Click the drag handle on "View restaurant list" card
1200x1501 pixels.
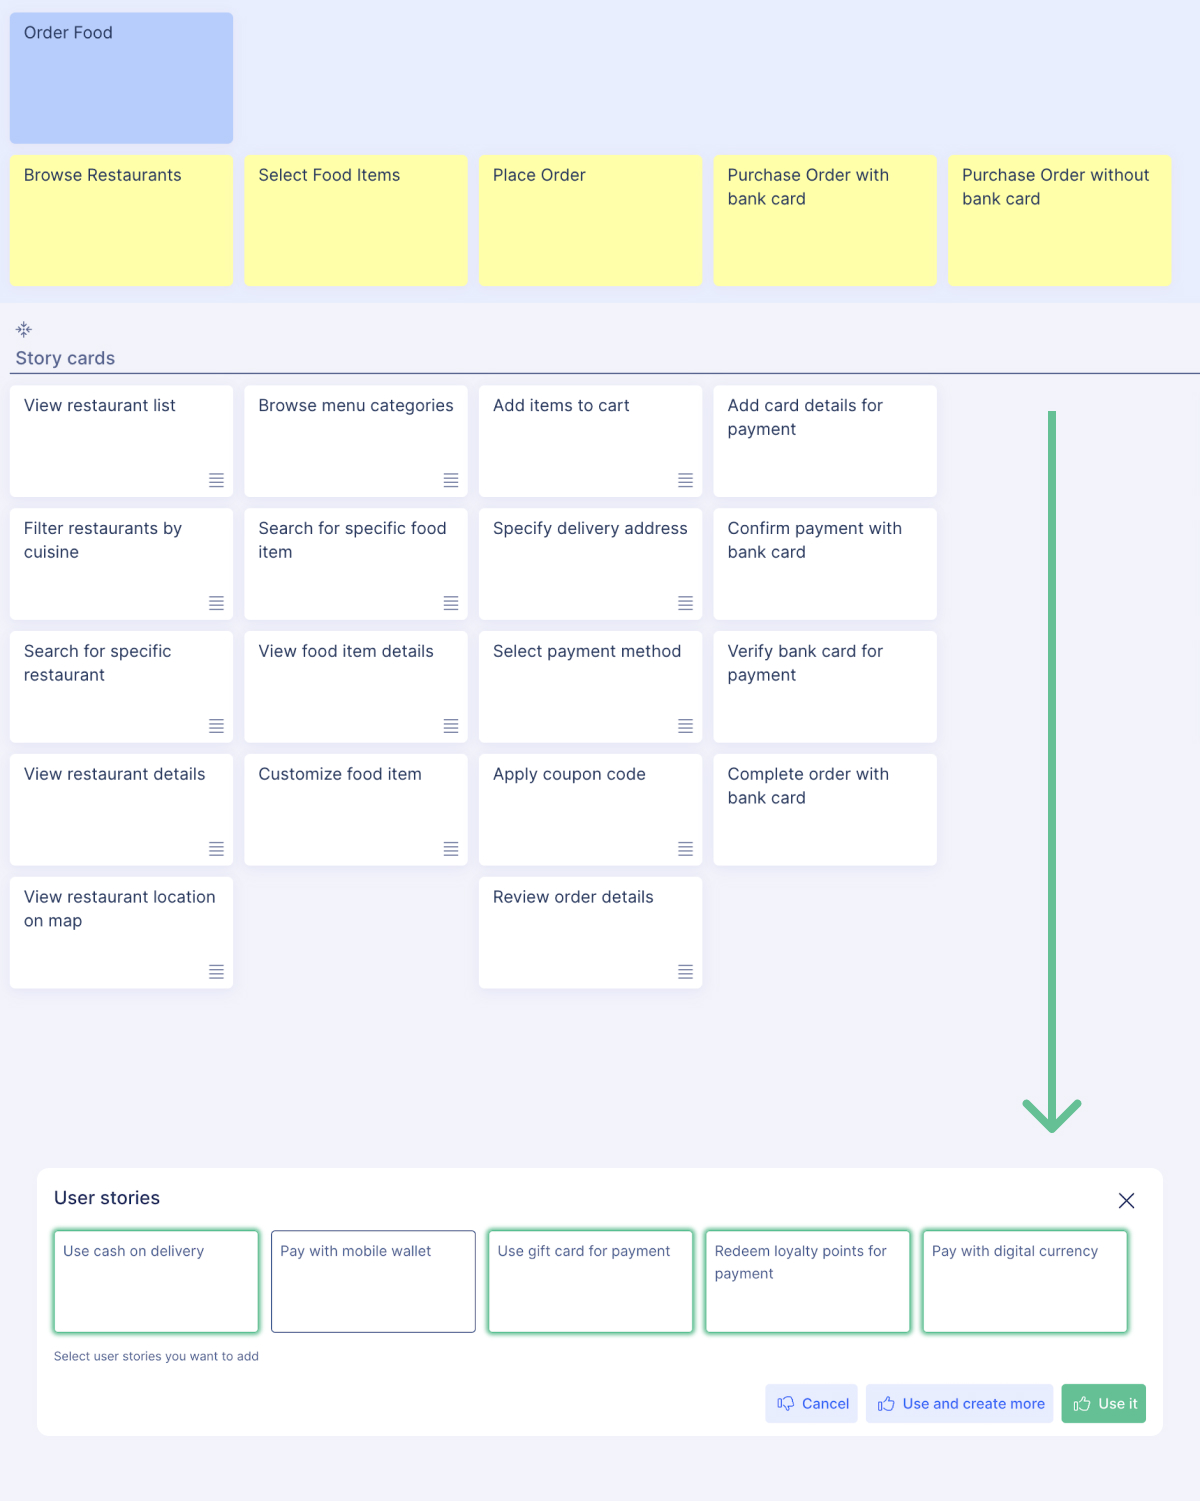point(216,480)
